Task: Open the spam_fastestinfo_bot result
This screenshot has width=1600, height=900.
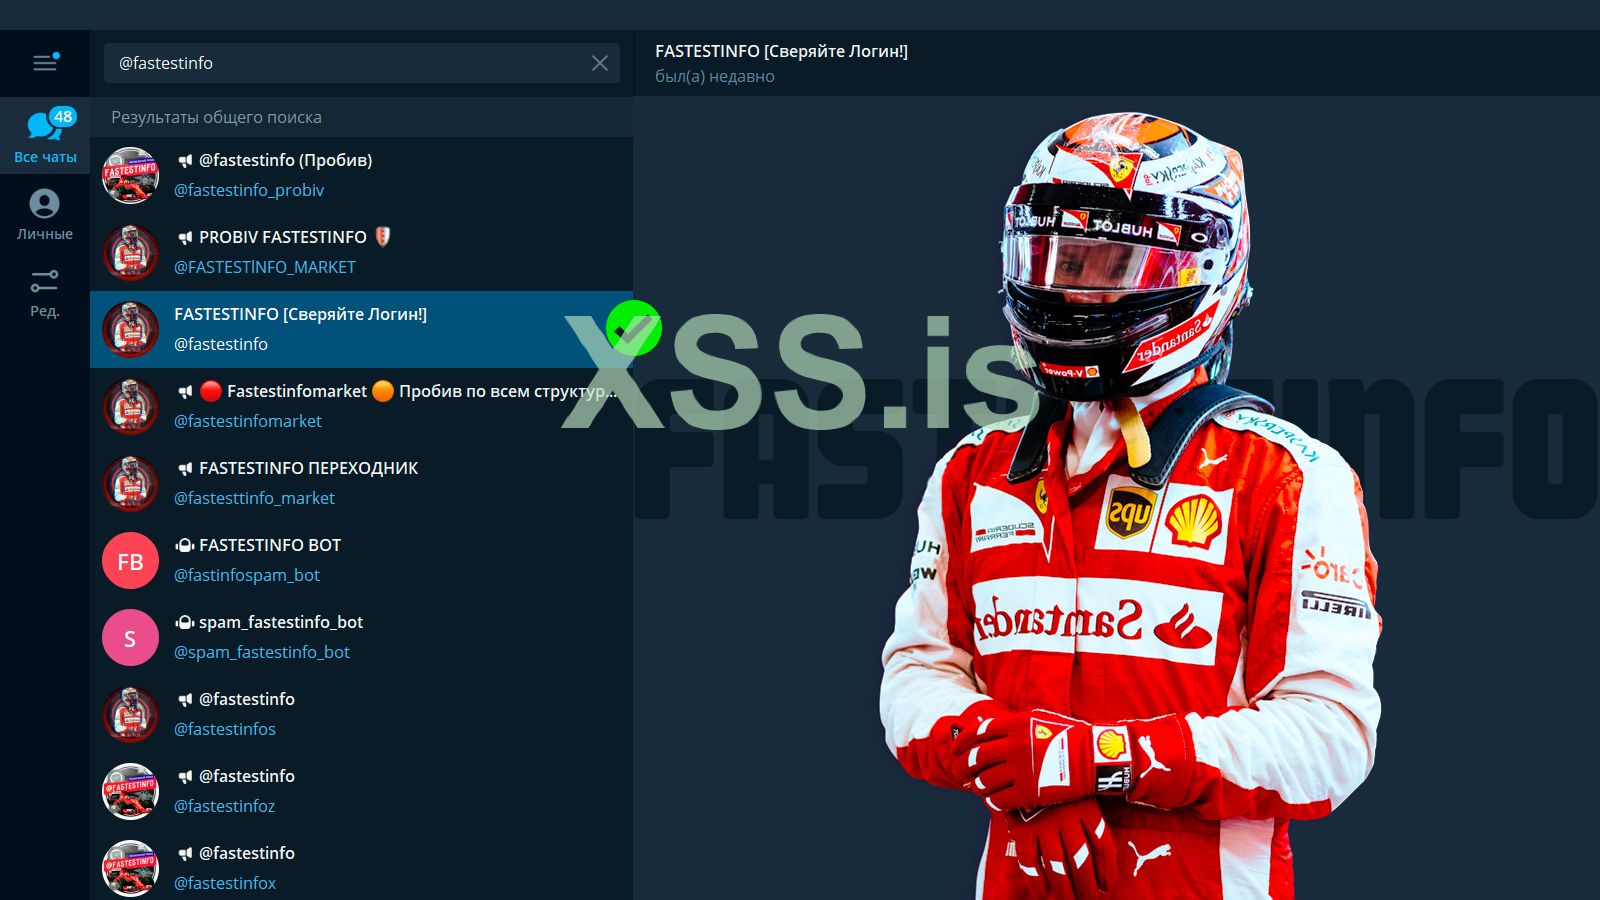Action: [x=361, y=637]
